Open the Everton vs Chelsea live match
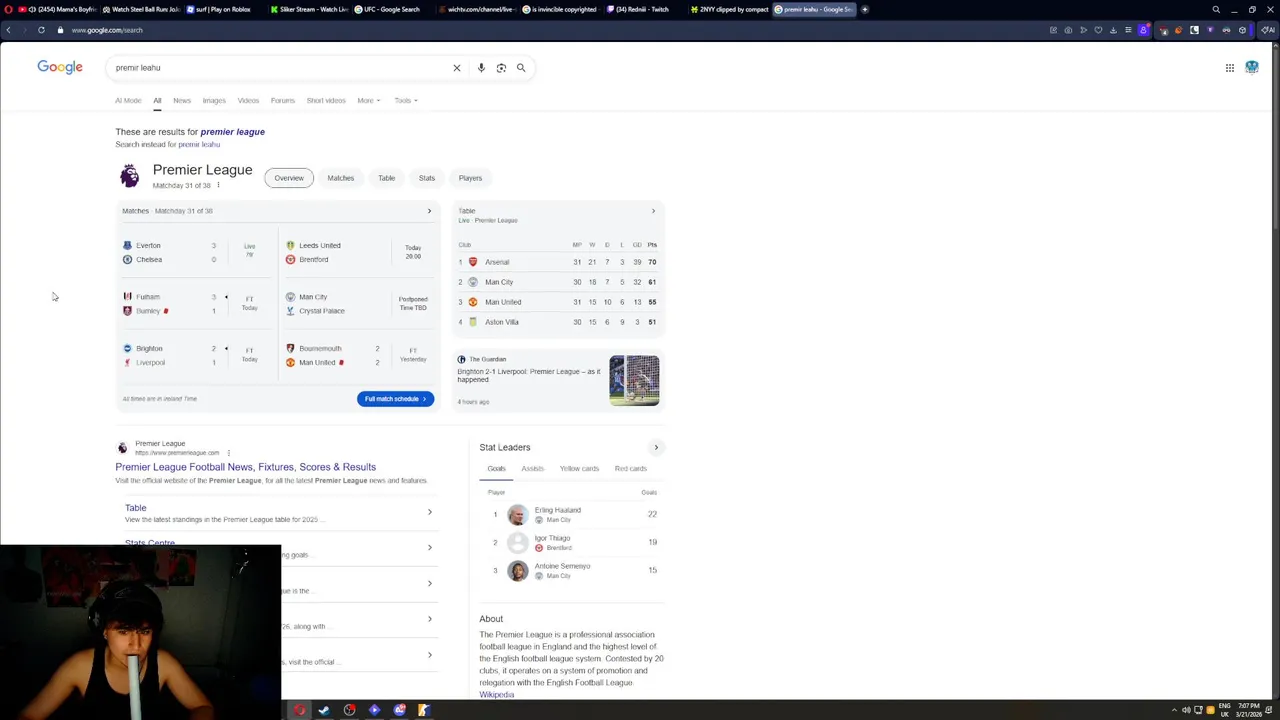Image resolution: width=1280 pixels, height=720 pixels. [194, 252]
